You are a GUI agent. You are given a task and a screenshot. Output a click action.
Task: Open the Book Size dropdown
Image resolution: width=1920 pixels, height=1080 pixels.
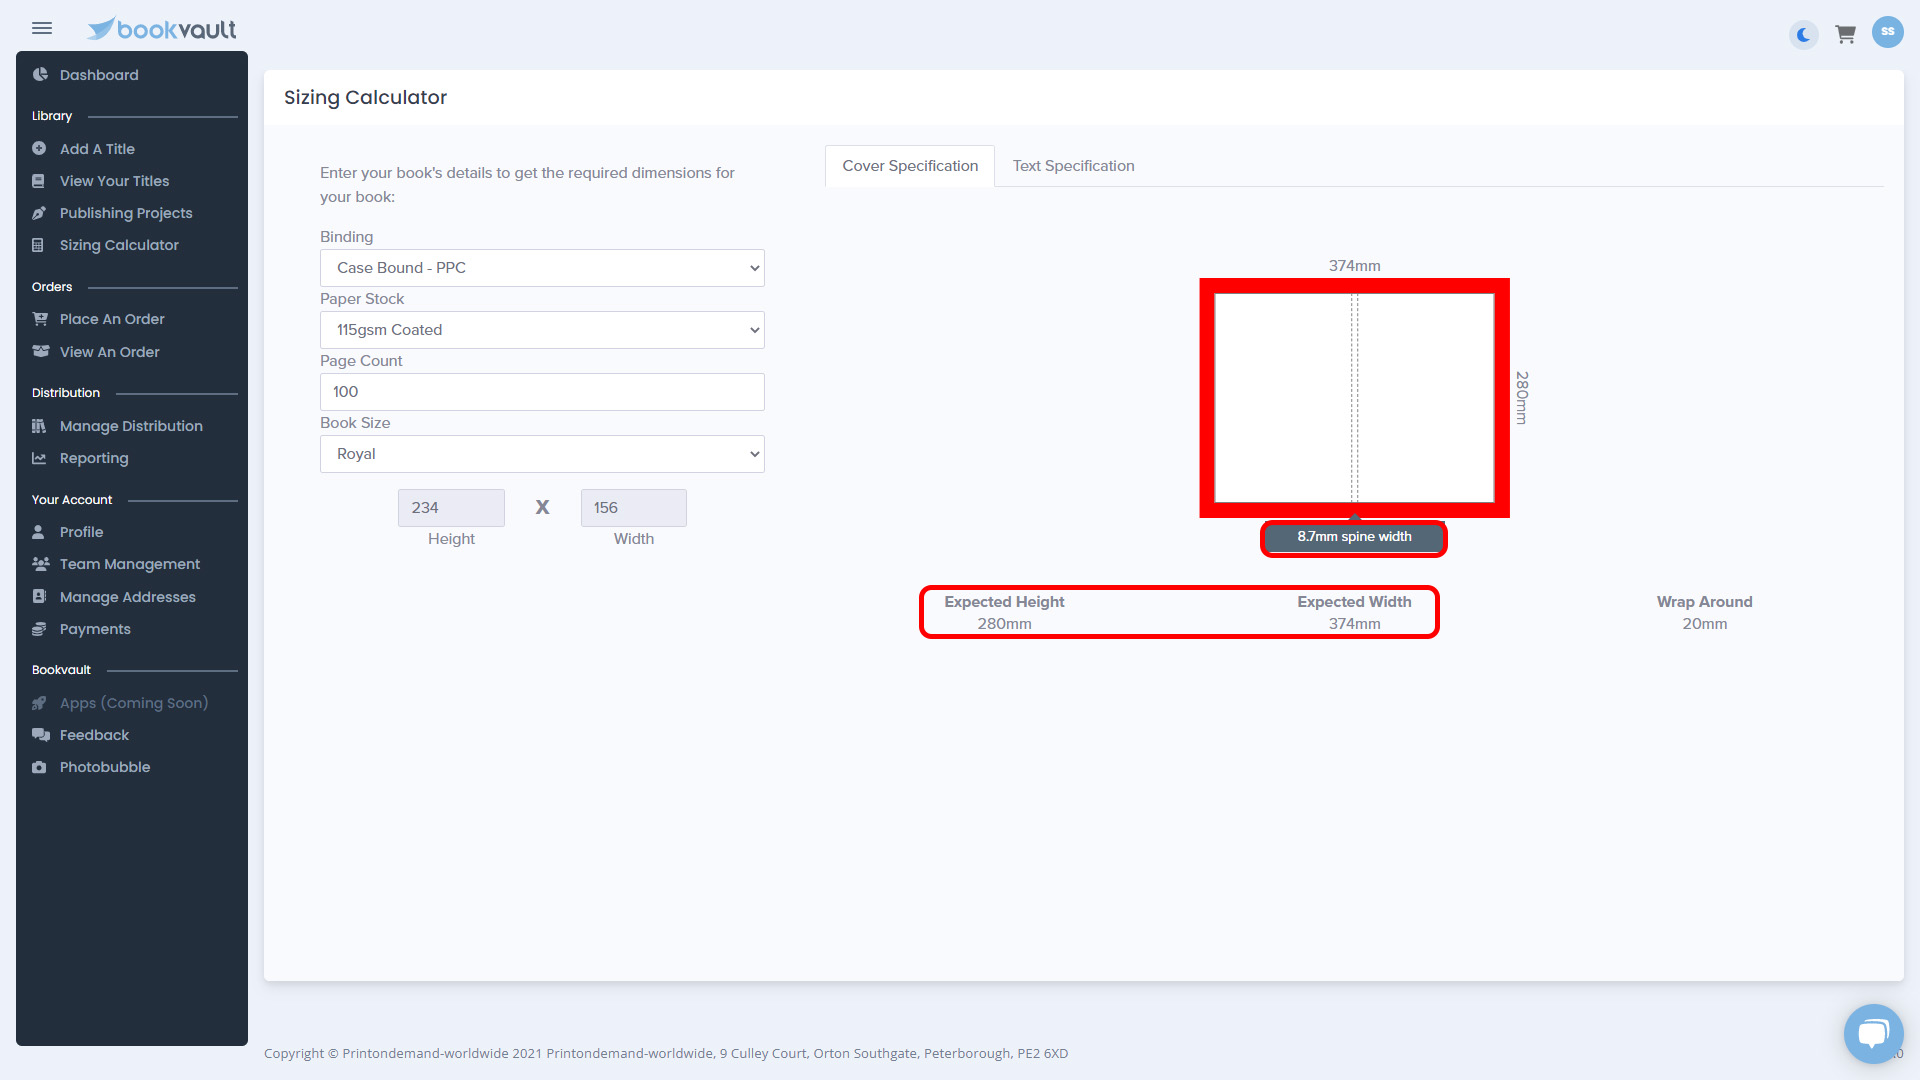pos(542,454)
